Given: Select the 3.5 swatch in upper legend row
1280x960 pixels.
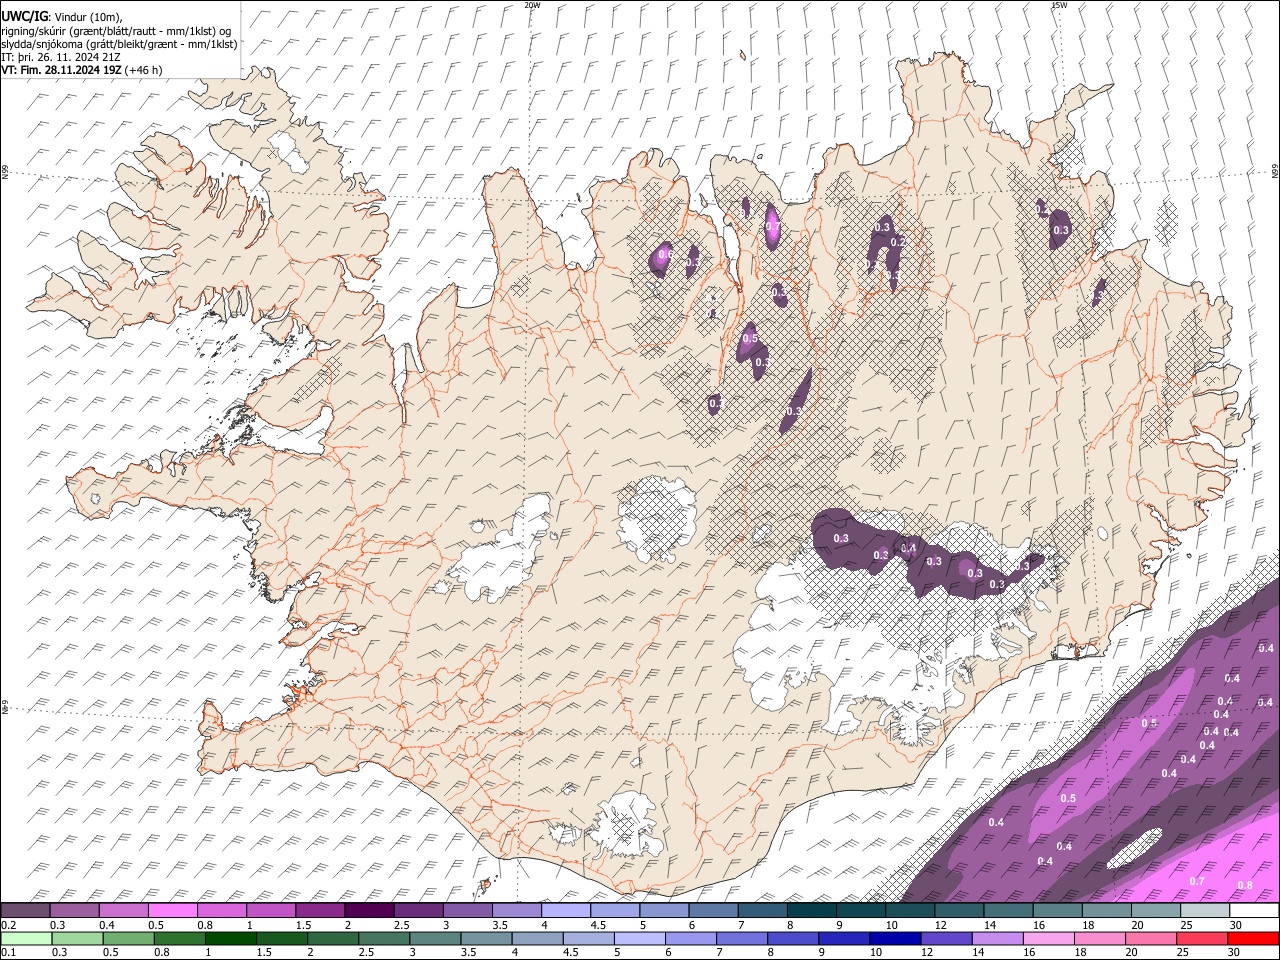Looking at the screenshot, I should 516,911.
